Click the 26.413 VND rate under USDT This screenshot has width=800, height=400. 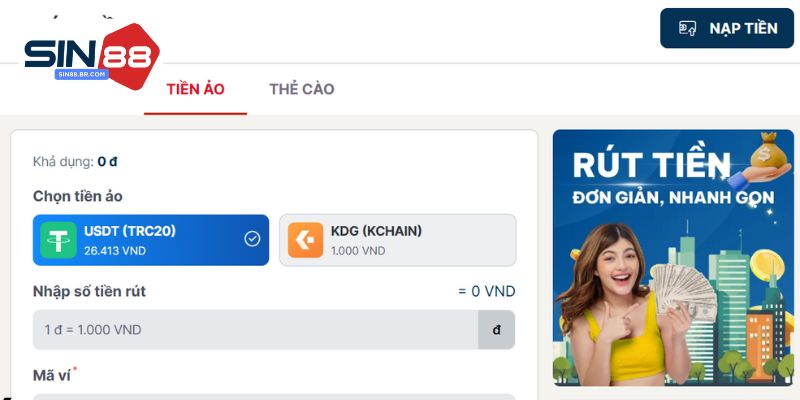coord(115,251)
